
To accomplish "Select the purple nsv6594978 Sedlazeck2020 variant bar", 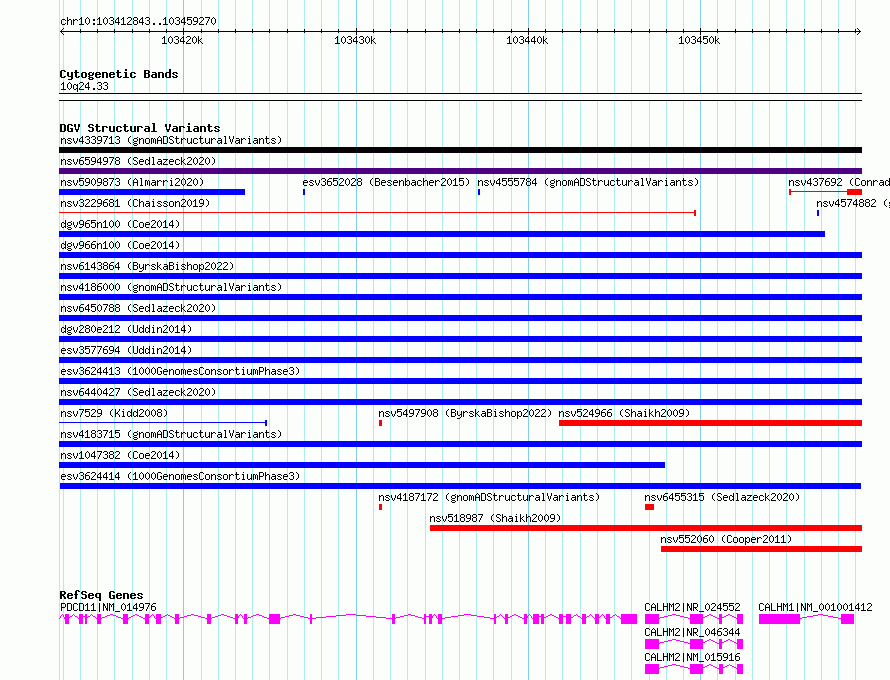I will click(x=460, y=171).
